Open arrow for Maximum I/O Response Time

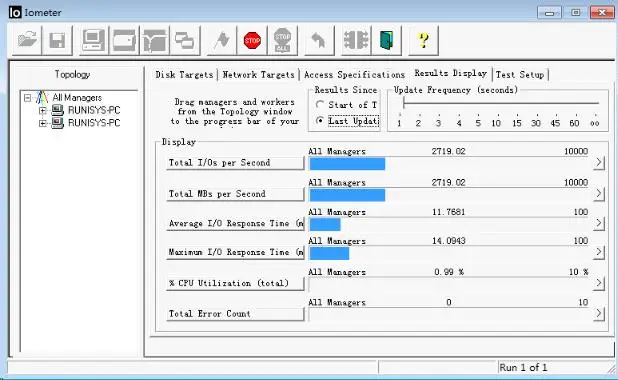(x=598, y=251)
